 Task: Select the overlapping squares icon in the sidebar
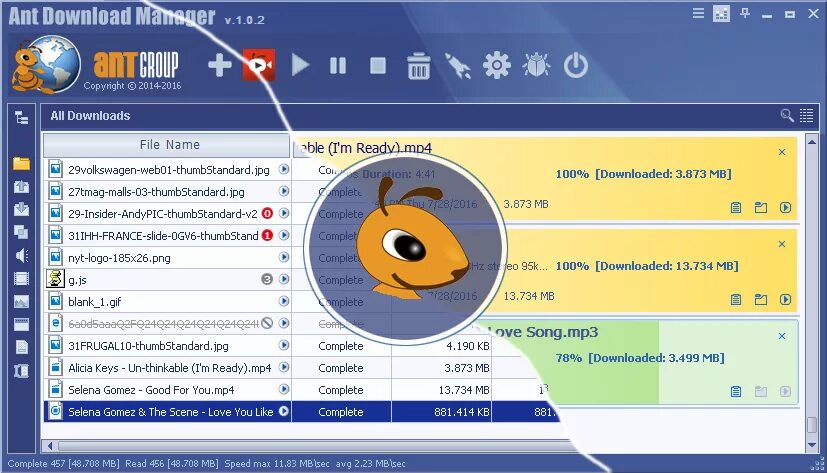pos(21,232)
